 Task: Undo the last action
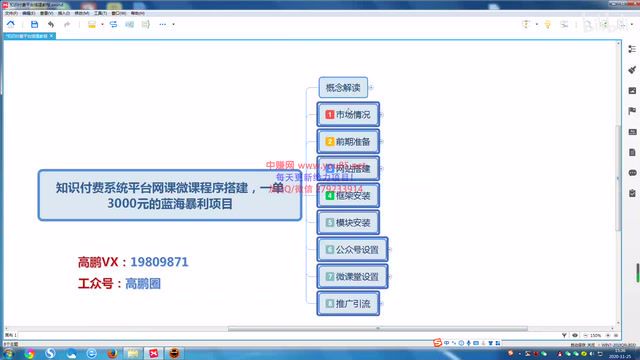point(51,24)
